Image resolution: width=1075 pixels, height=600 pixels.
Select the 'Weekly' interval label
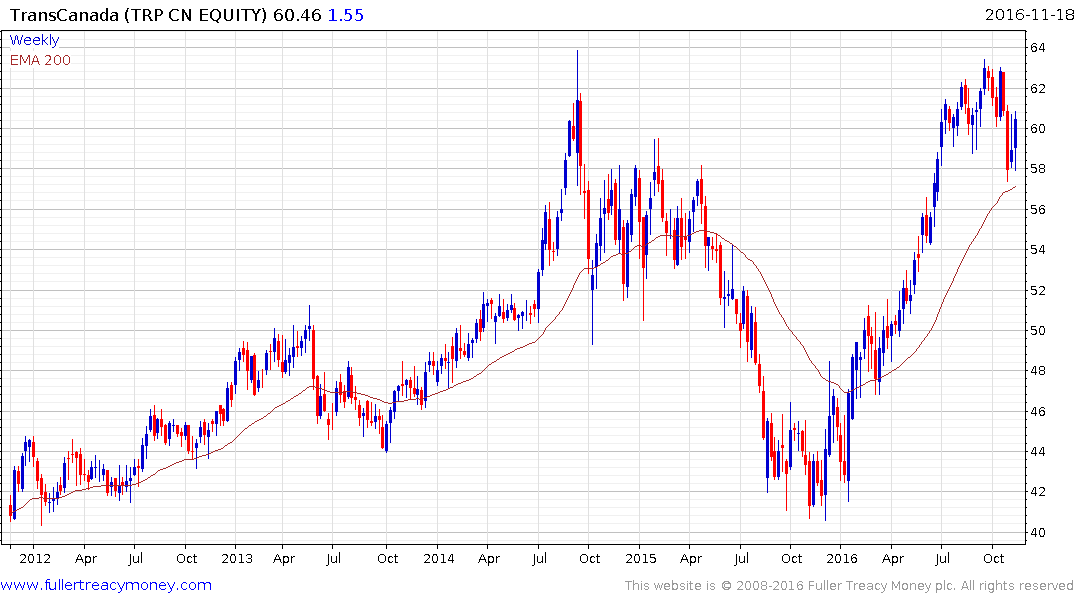pyautogui.click(x=34, y=40)
